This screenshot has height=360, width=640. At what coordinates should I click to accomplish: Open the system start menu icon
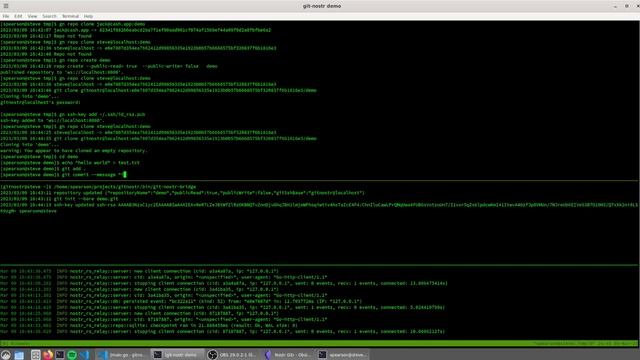6,355
